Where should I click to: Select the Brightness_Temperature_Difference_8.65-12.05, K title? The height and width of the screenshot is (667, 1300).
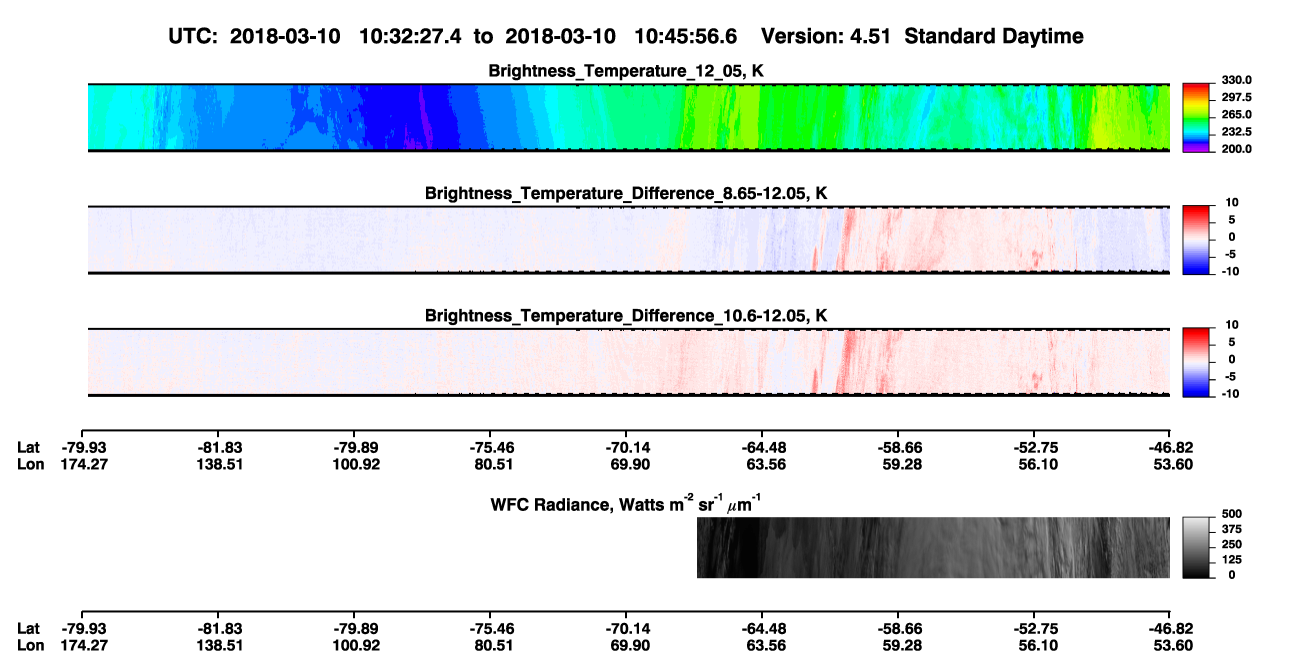pos(627,193)
